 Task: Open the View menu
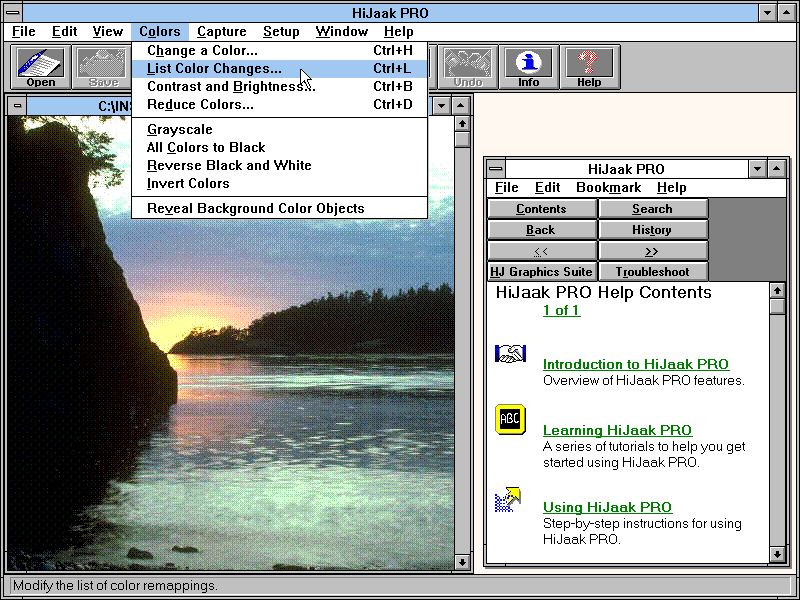point(108,32)
